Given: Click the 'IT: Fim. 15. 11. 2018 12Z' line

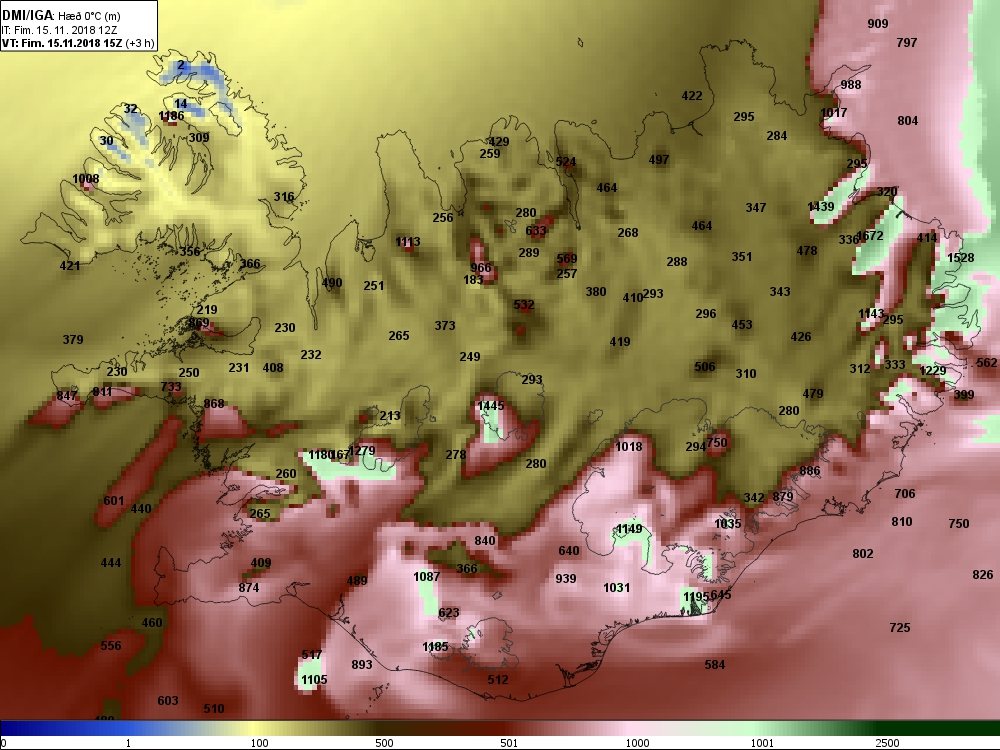Looking at the screenshot, I should coord(59,30).
